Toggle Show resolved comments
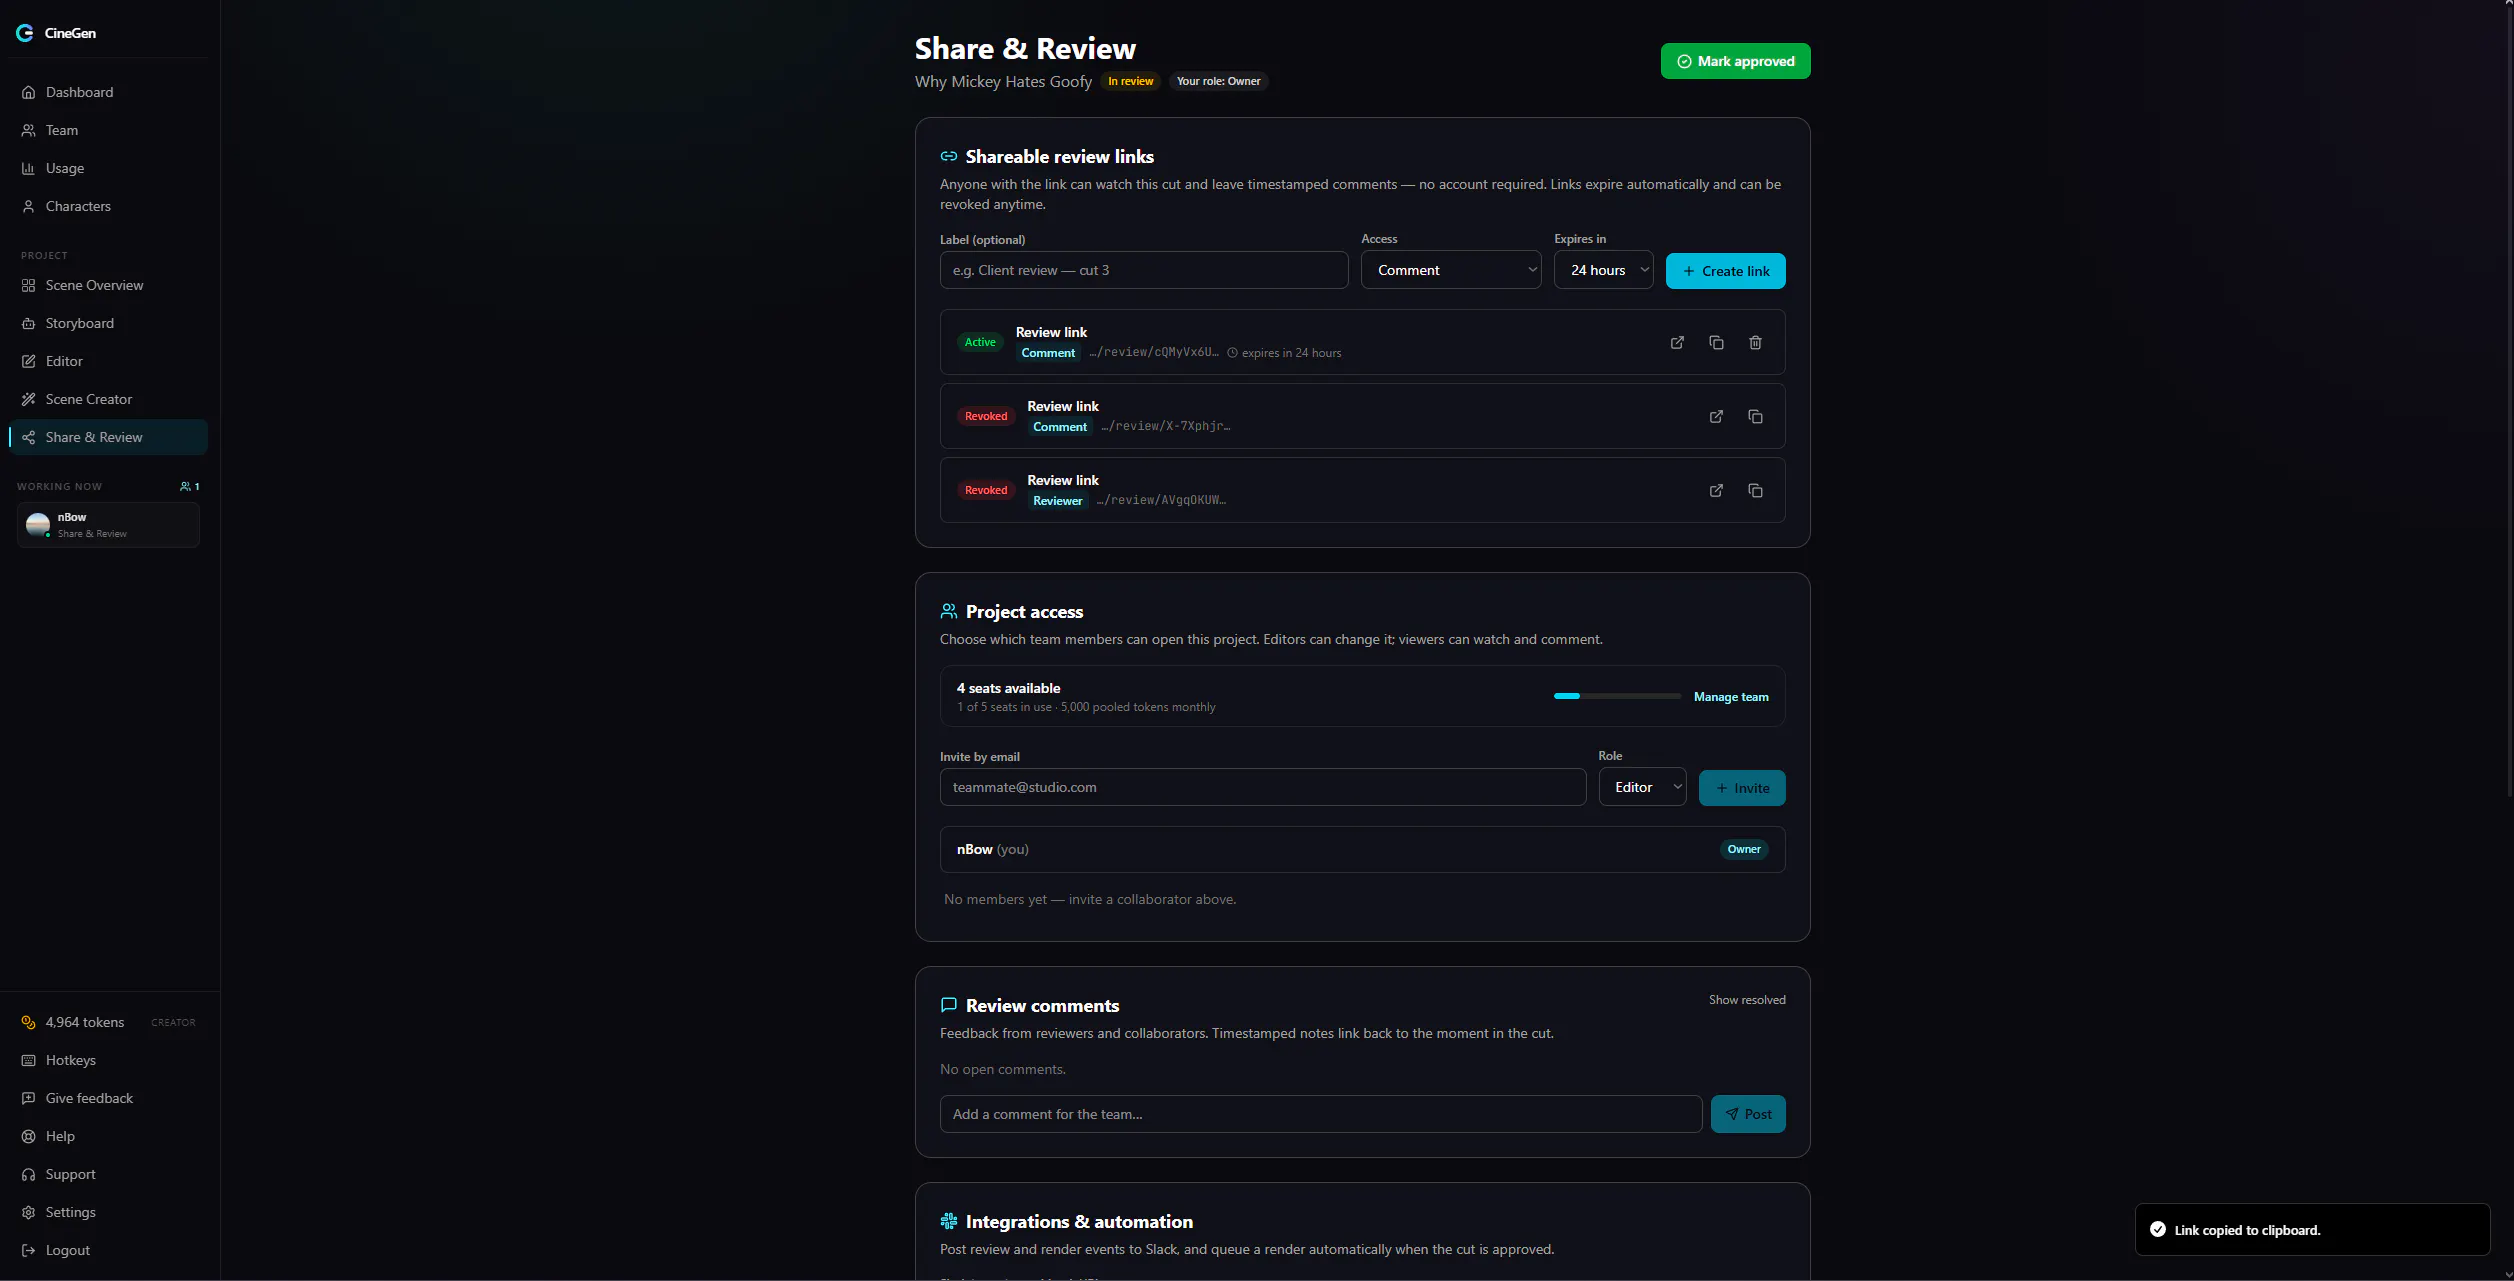 [x=1746, y=1000]
